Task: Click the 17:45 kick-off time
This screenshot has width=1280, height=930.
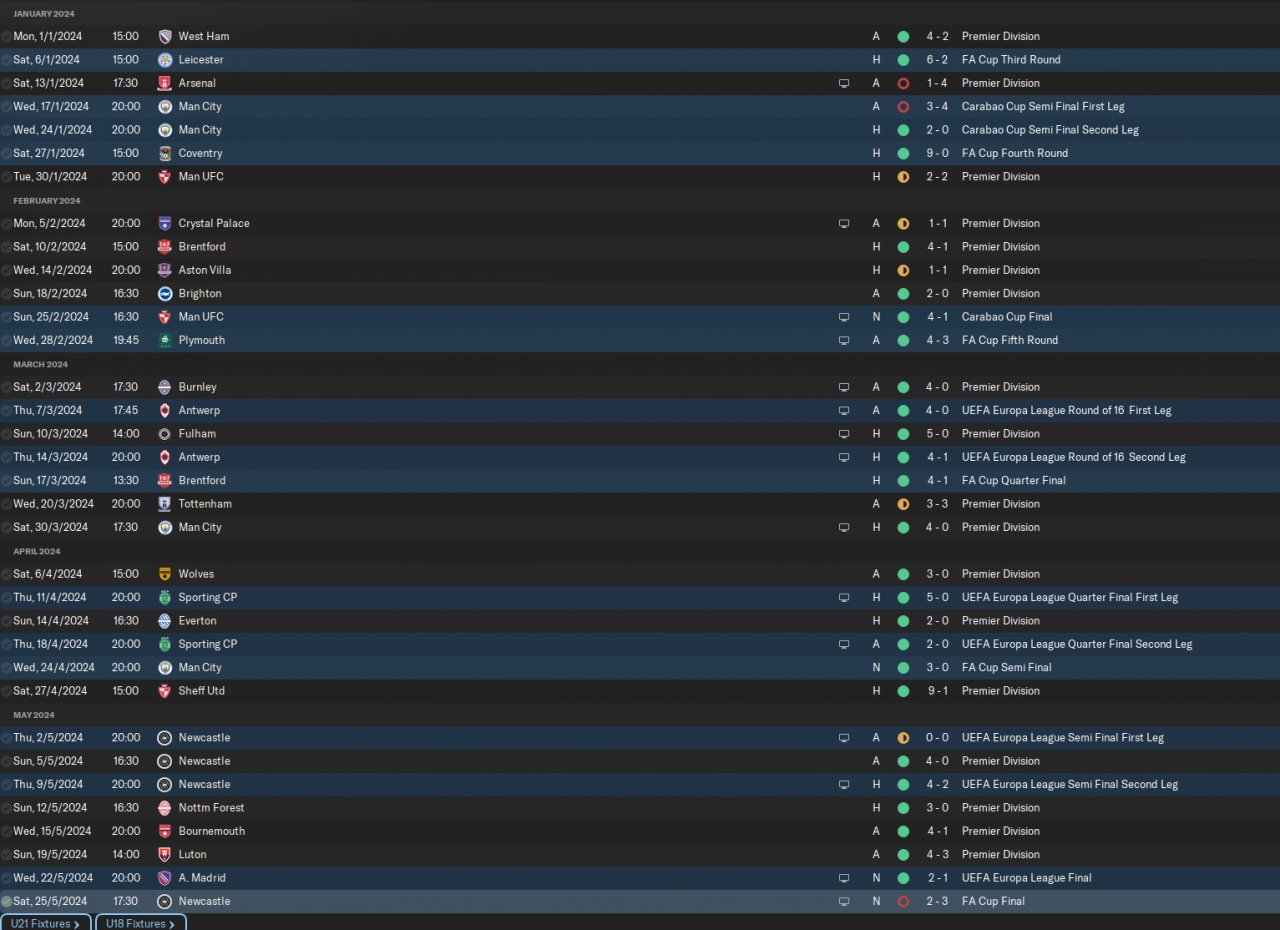Action: pyautogui.click(x=126, y=410)
